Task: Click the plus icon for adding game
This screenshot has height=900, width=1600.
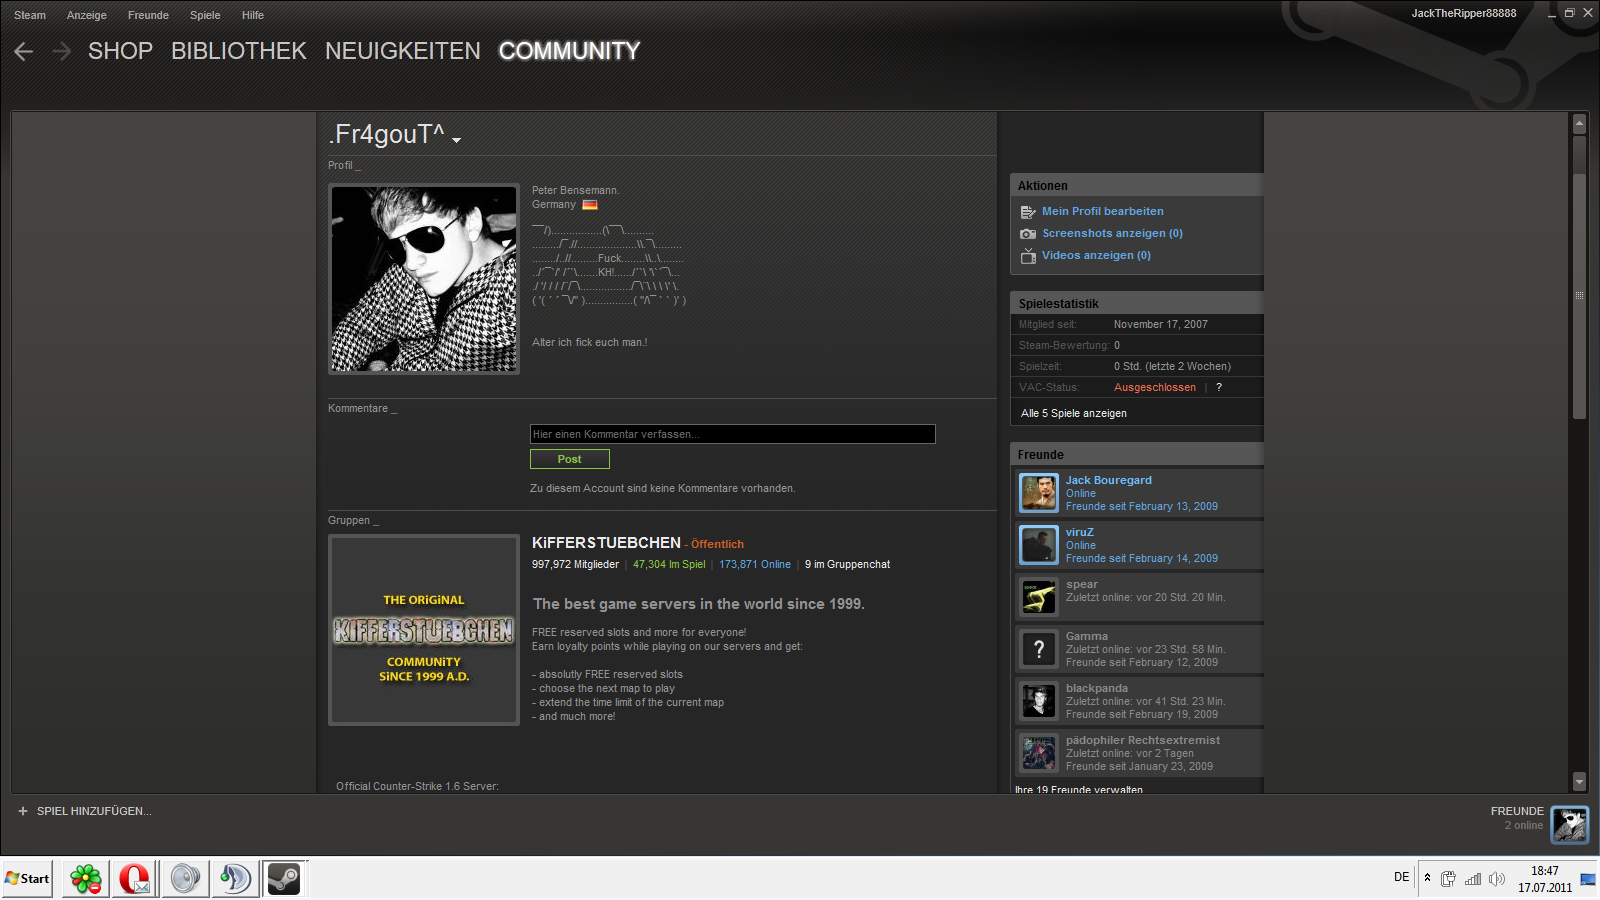Action: (23, 811)
